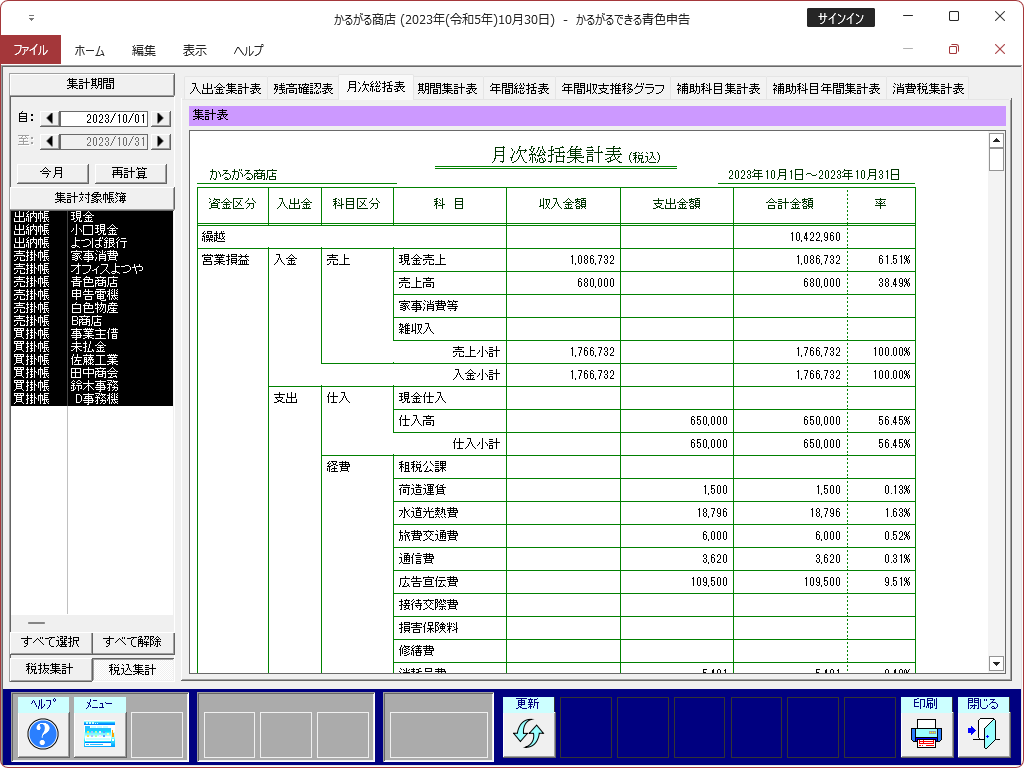1024x768 pixels.
Task: Click the 集計対象帳簿 header button
Action: pos(92,198)
